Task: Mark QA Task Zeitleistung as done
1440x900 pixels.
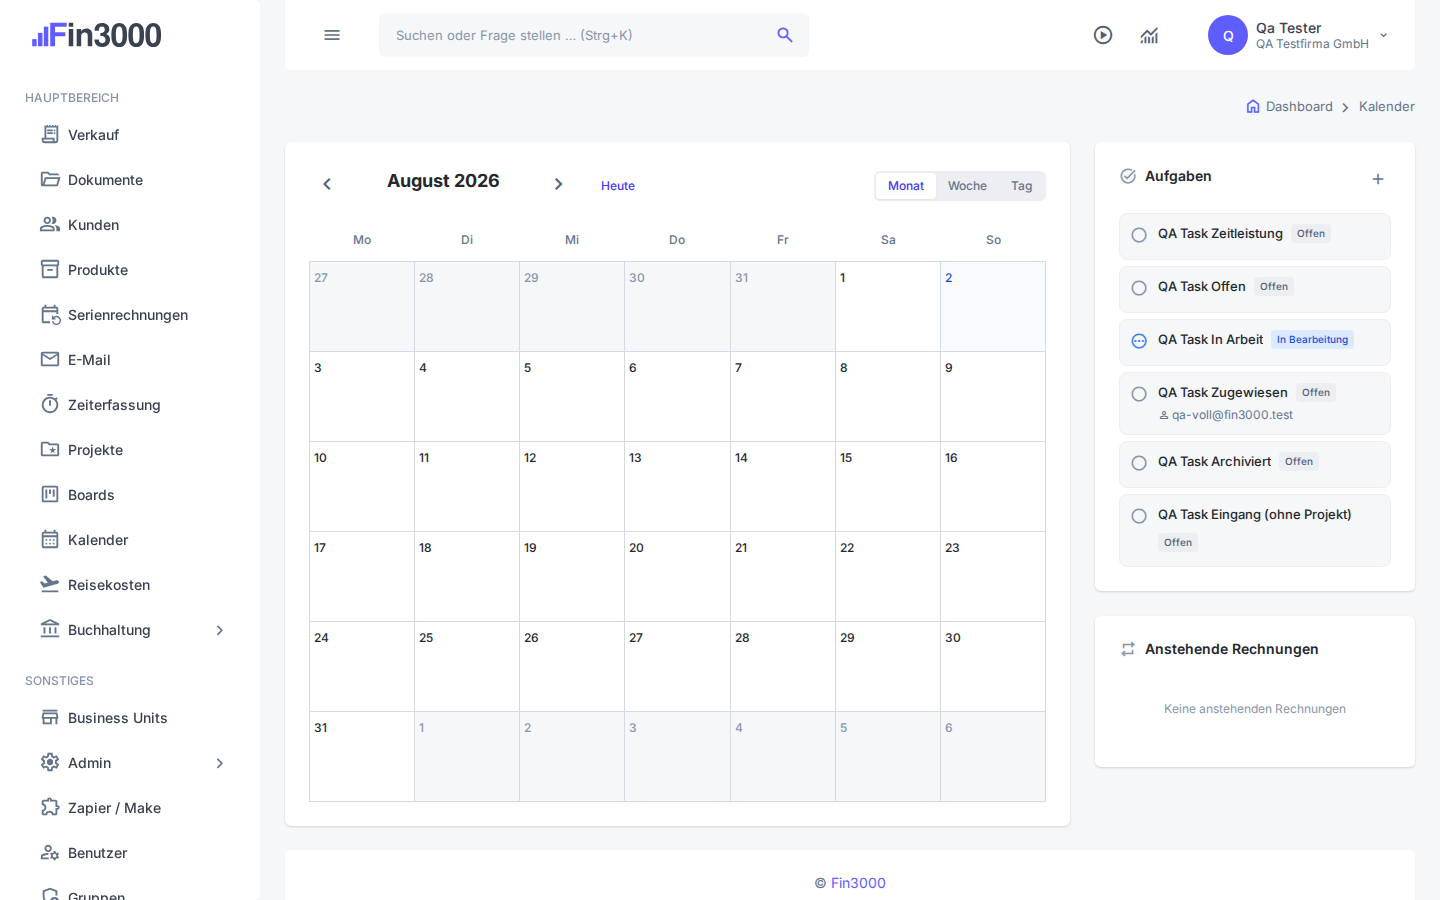Action: (1139, 235)
